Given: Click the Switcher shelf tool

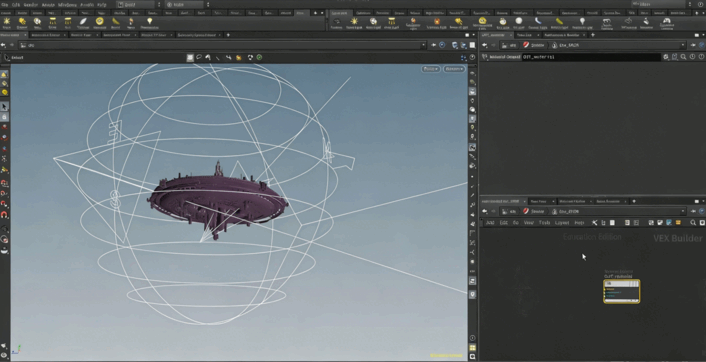Looking at the screenshot, I should click(647, 23).
